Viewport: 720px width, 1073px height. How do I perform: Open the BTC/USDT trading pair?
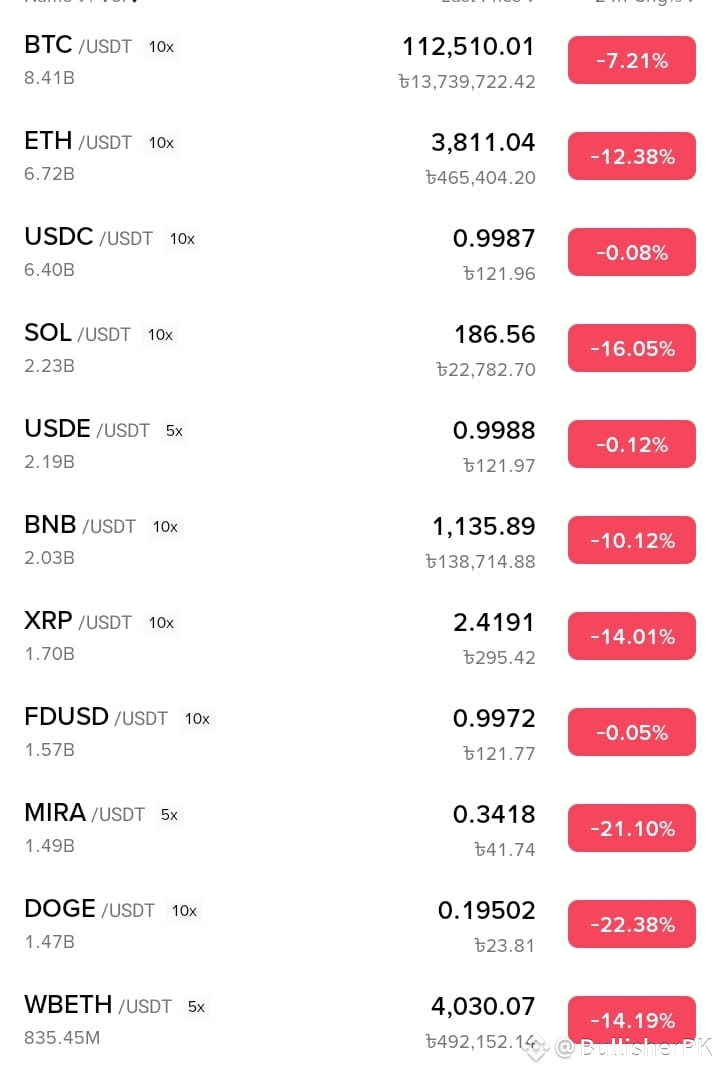tap(360, 61)
